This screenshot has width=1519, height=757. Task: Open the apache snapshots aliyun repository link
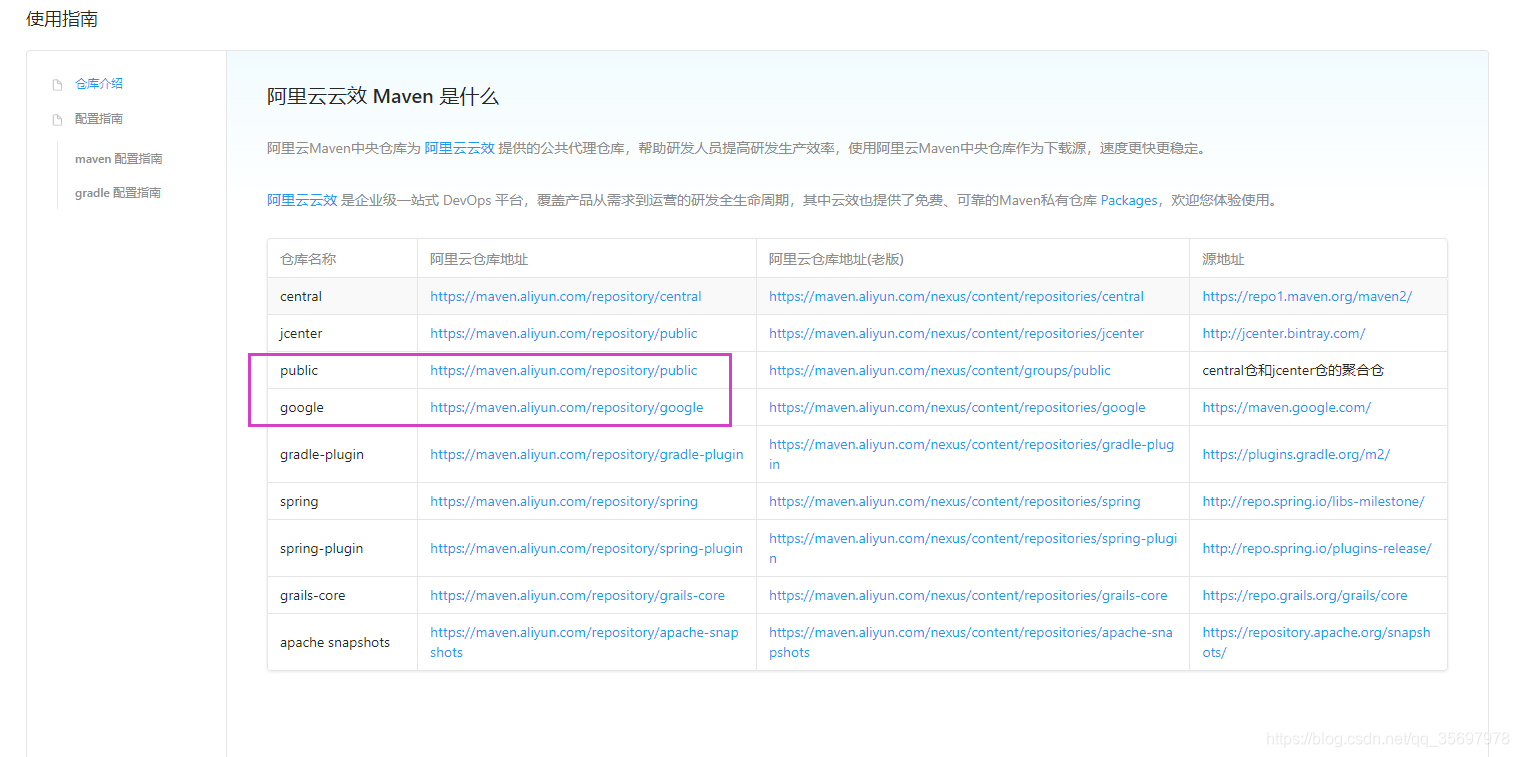pyautogui.click(x=584, y=642)
